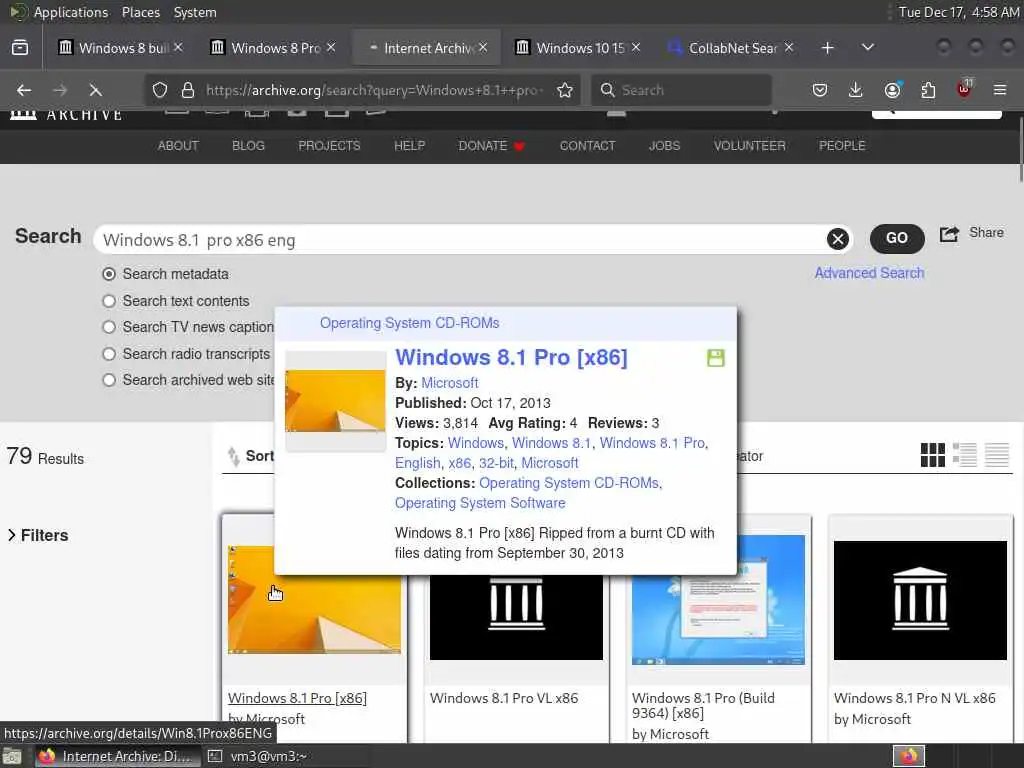The width and height of the screenshot is (1024, 768).
Task: Click the clock in top panel
Action: click(x=959, y=12)
